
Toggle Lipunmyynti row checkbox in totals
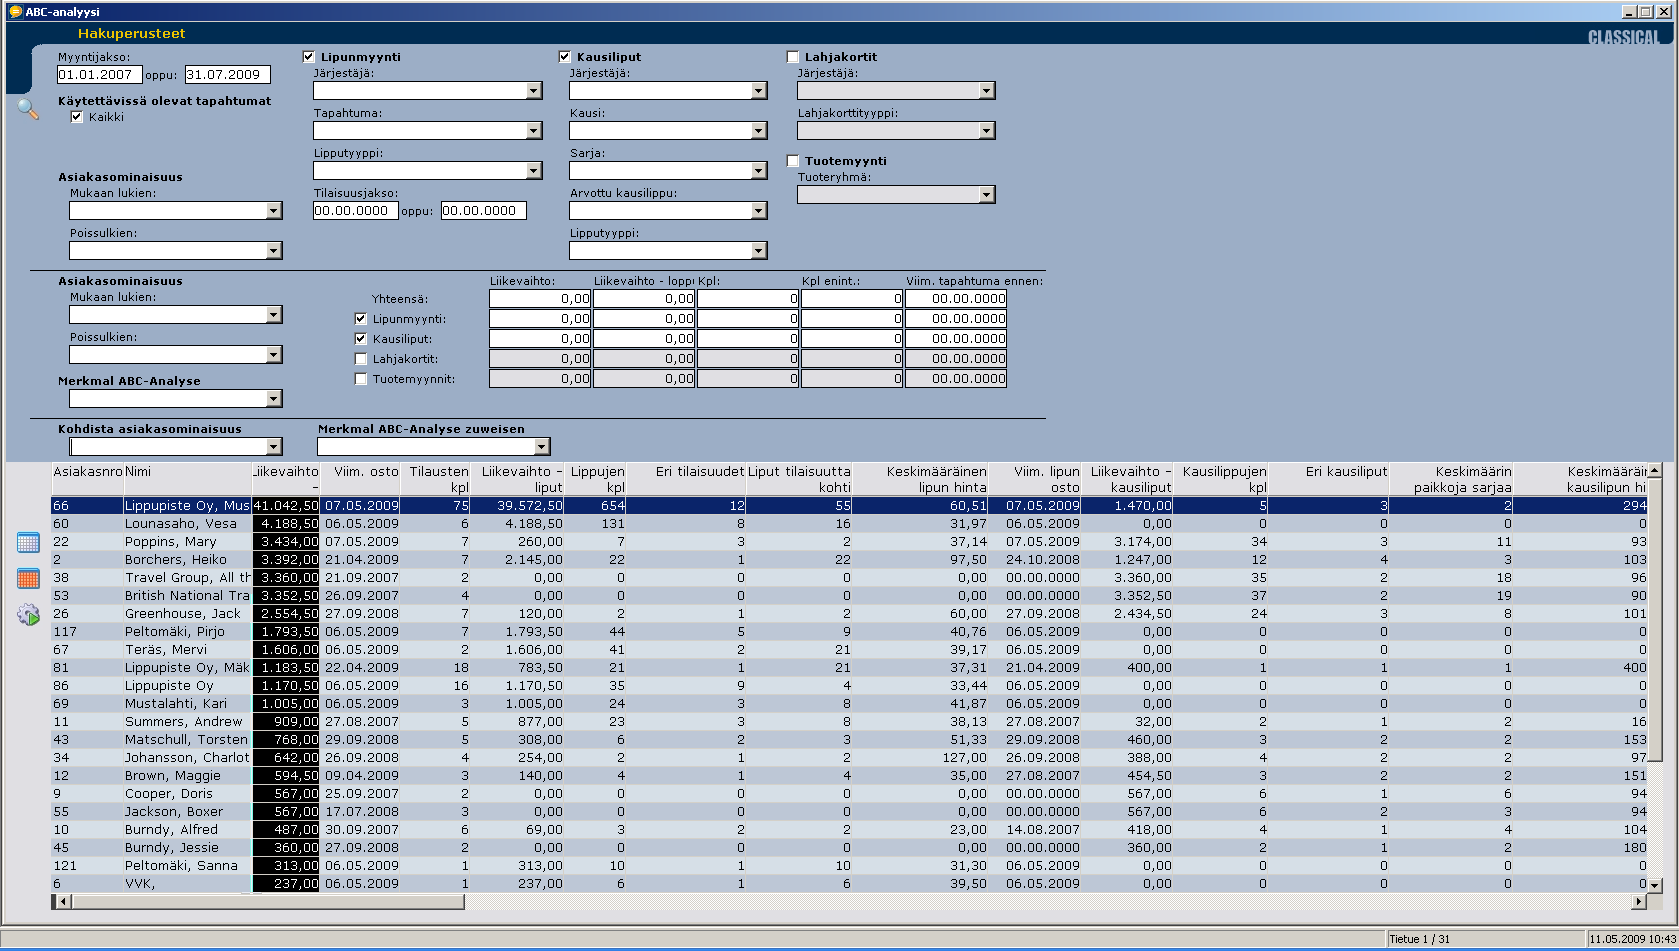[x=361, y=319]
